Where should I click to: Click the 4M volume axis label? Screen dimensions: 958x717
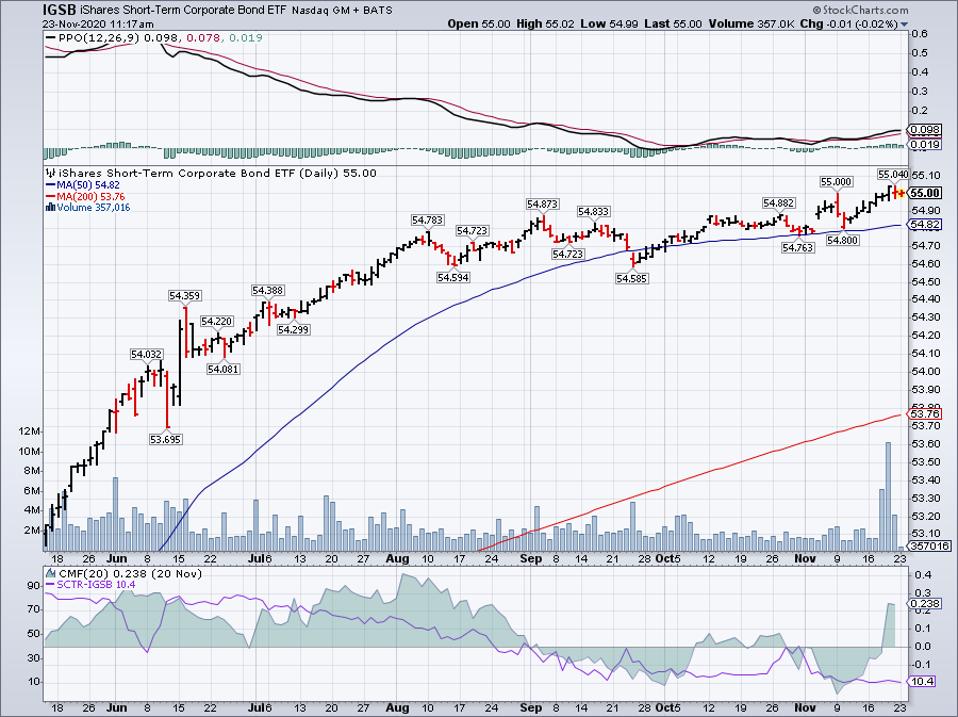click(x=31, y=511)
